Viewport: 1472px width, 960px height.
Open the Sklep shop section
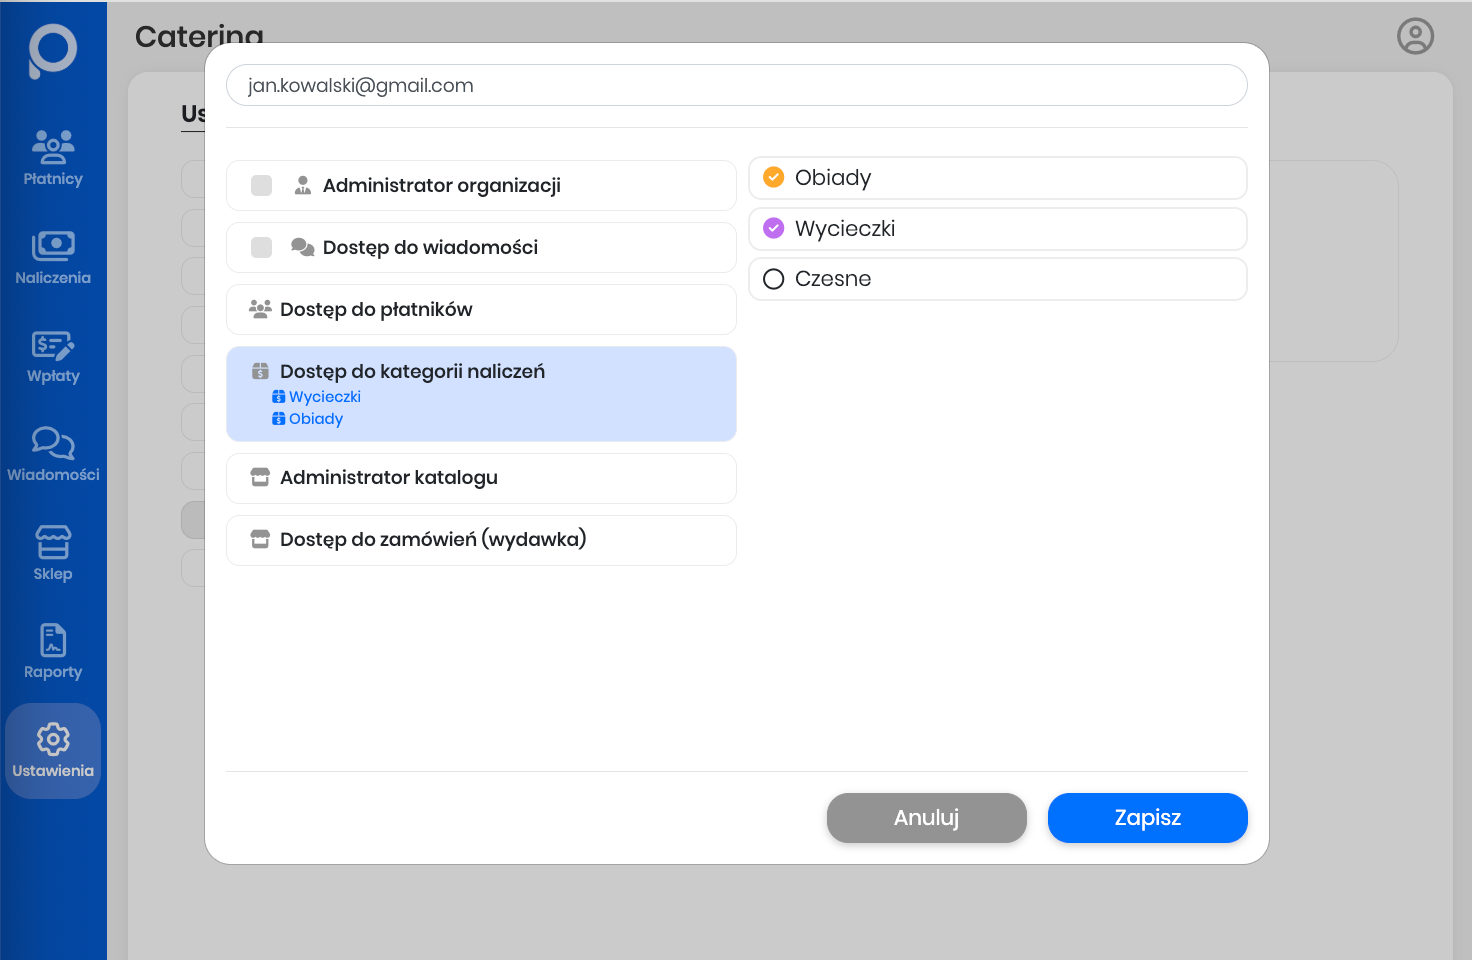tap(53, 553)
